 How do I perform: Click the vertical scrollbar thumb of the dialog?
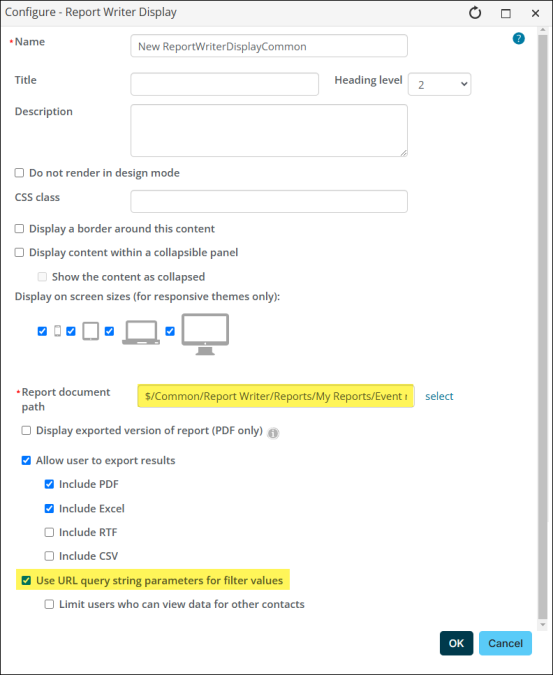[543, 327]
